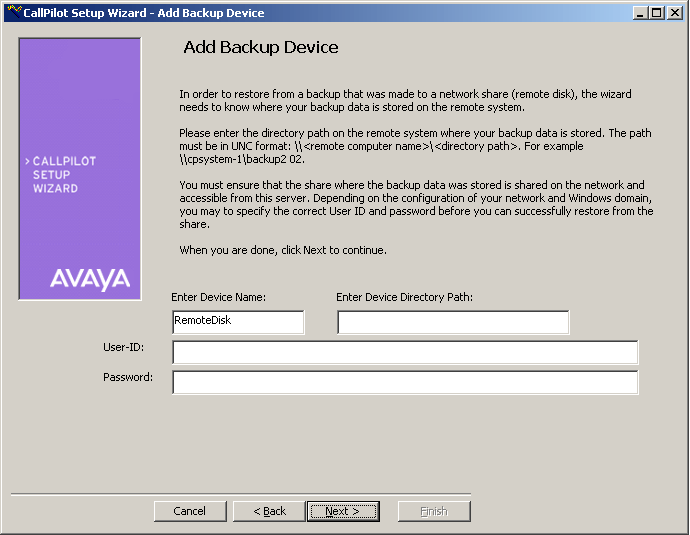Viewport: 690px width, 535px height.
Task: Click the Add Backup Device heading
Action: point(261,48)
